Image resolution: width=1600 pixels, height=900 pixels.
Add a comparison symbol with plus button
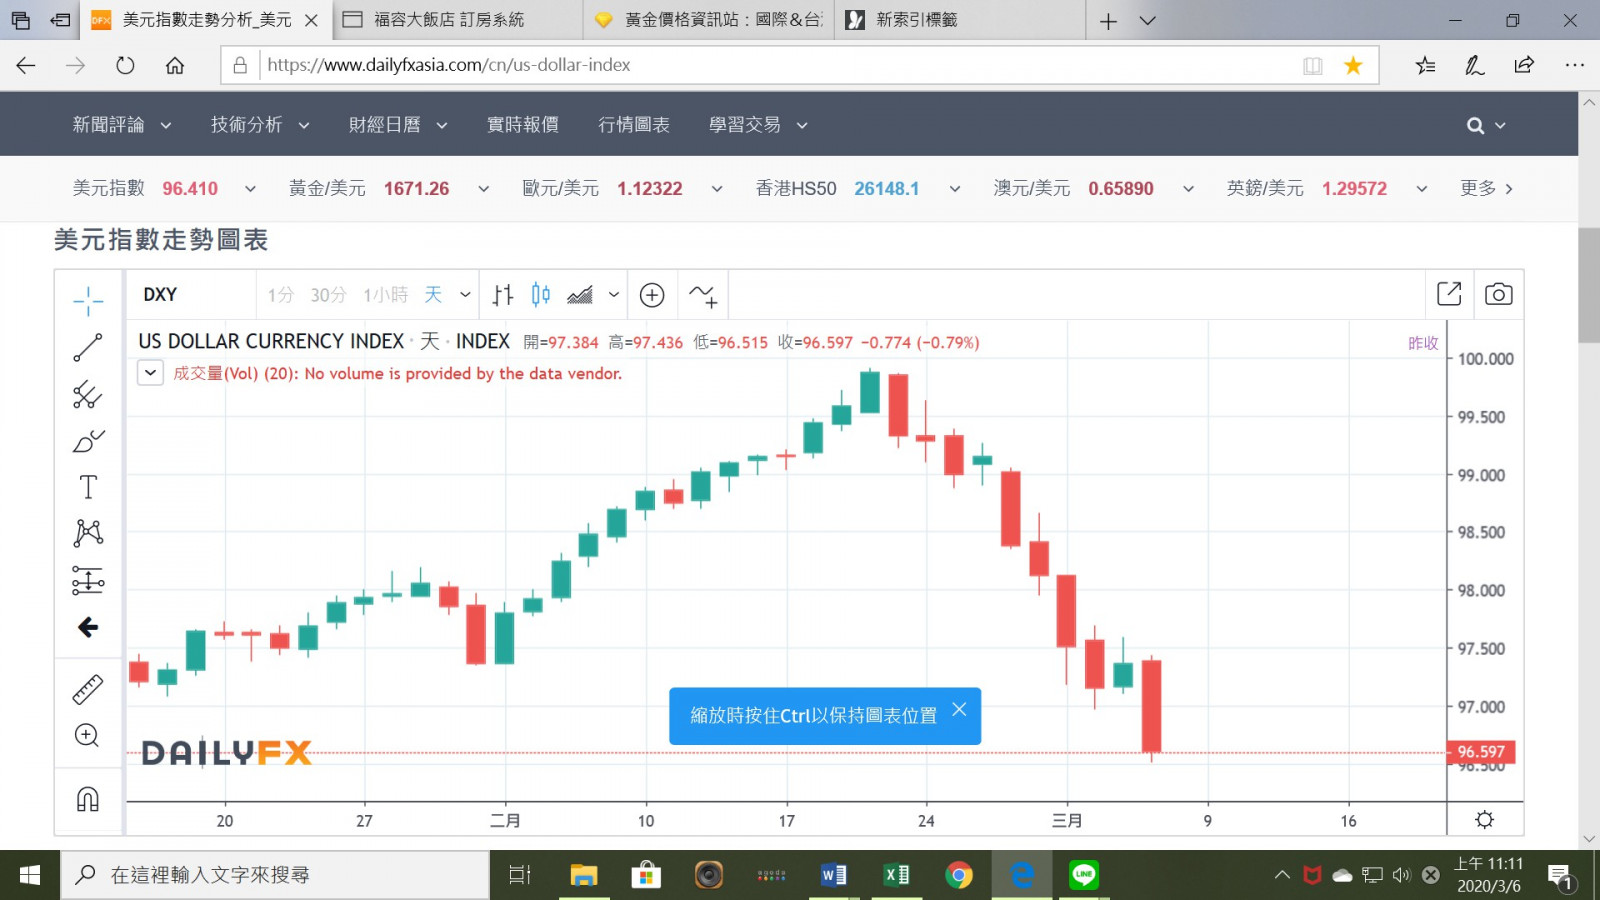(x=652, y=295)
